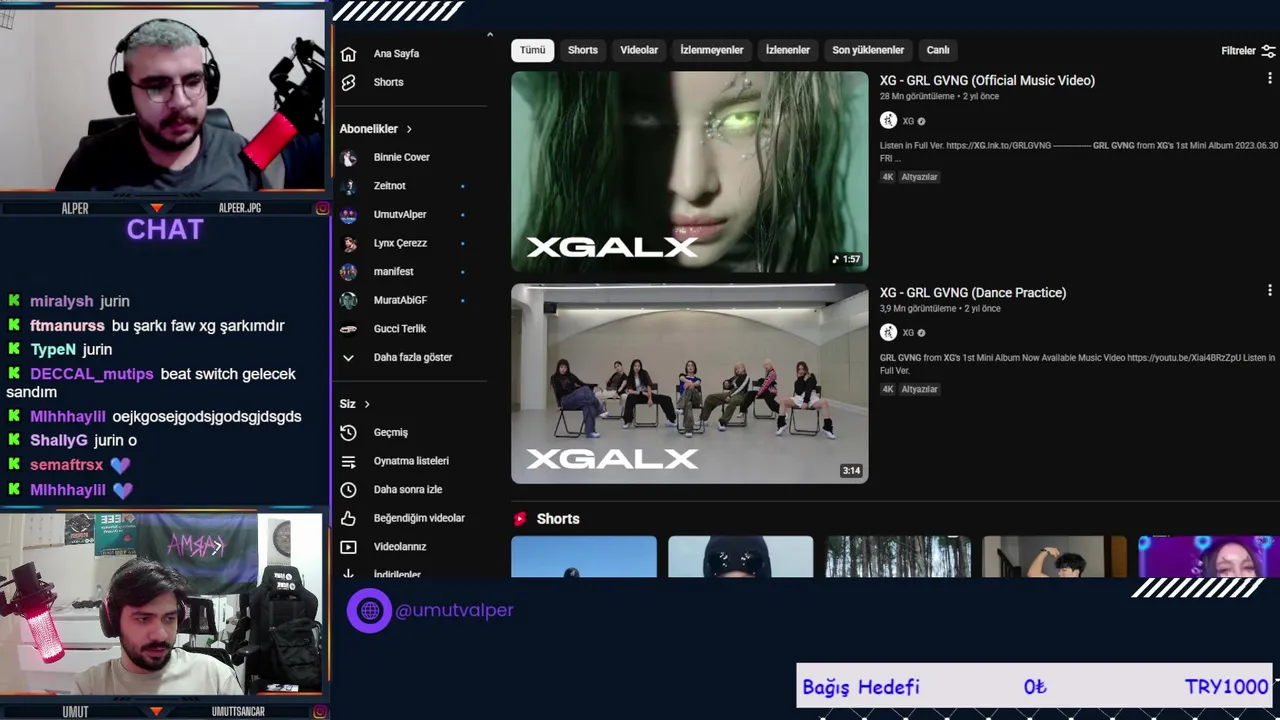Click chat username semaftrsx
Image resolution: width=1280 pixels, height=720 pixels.
point(66,465)
